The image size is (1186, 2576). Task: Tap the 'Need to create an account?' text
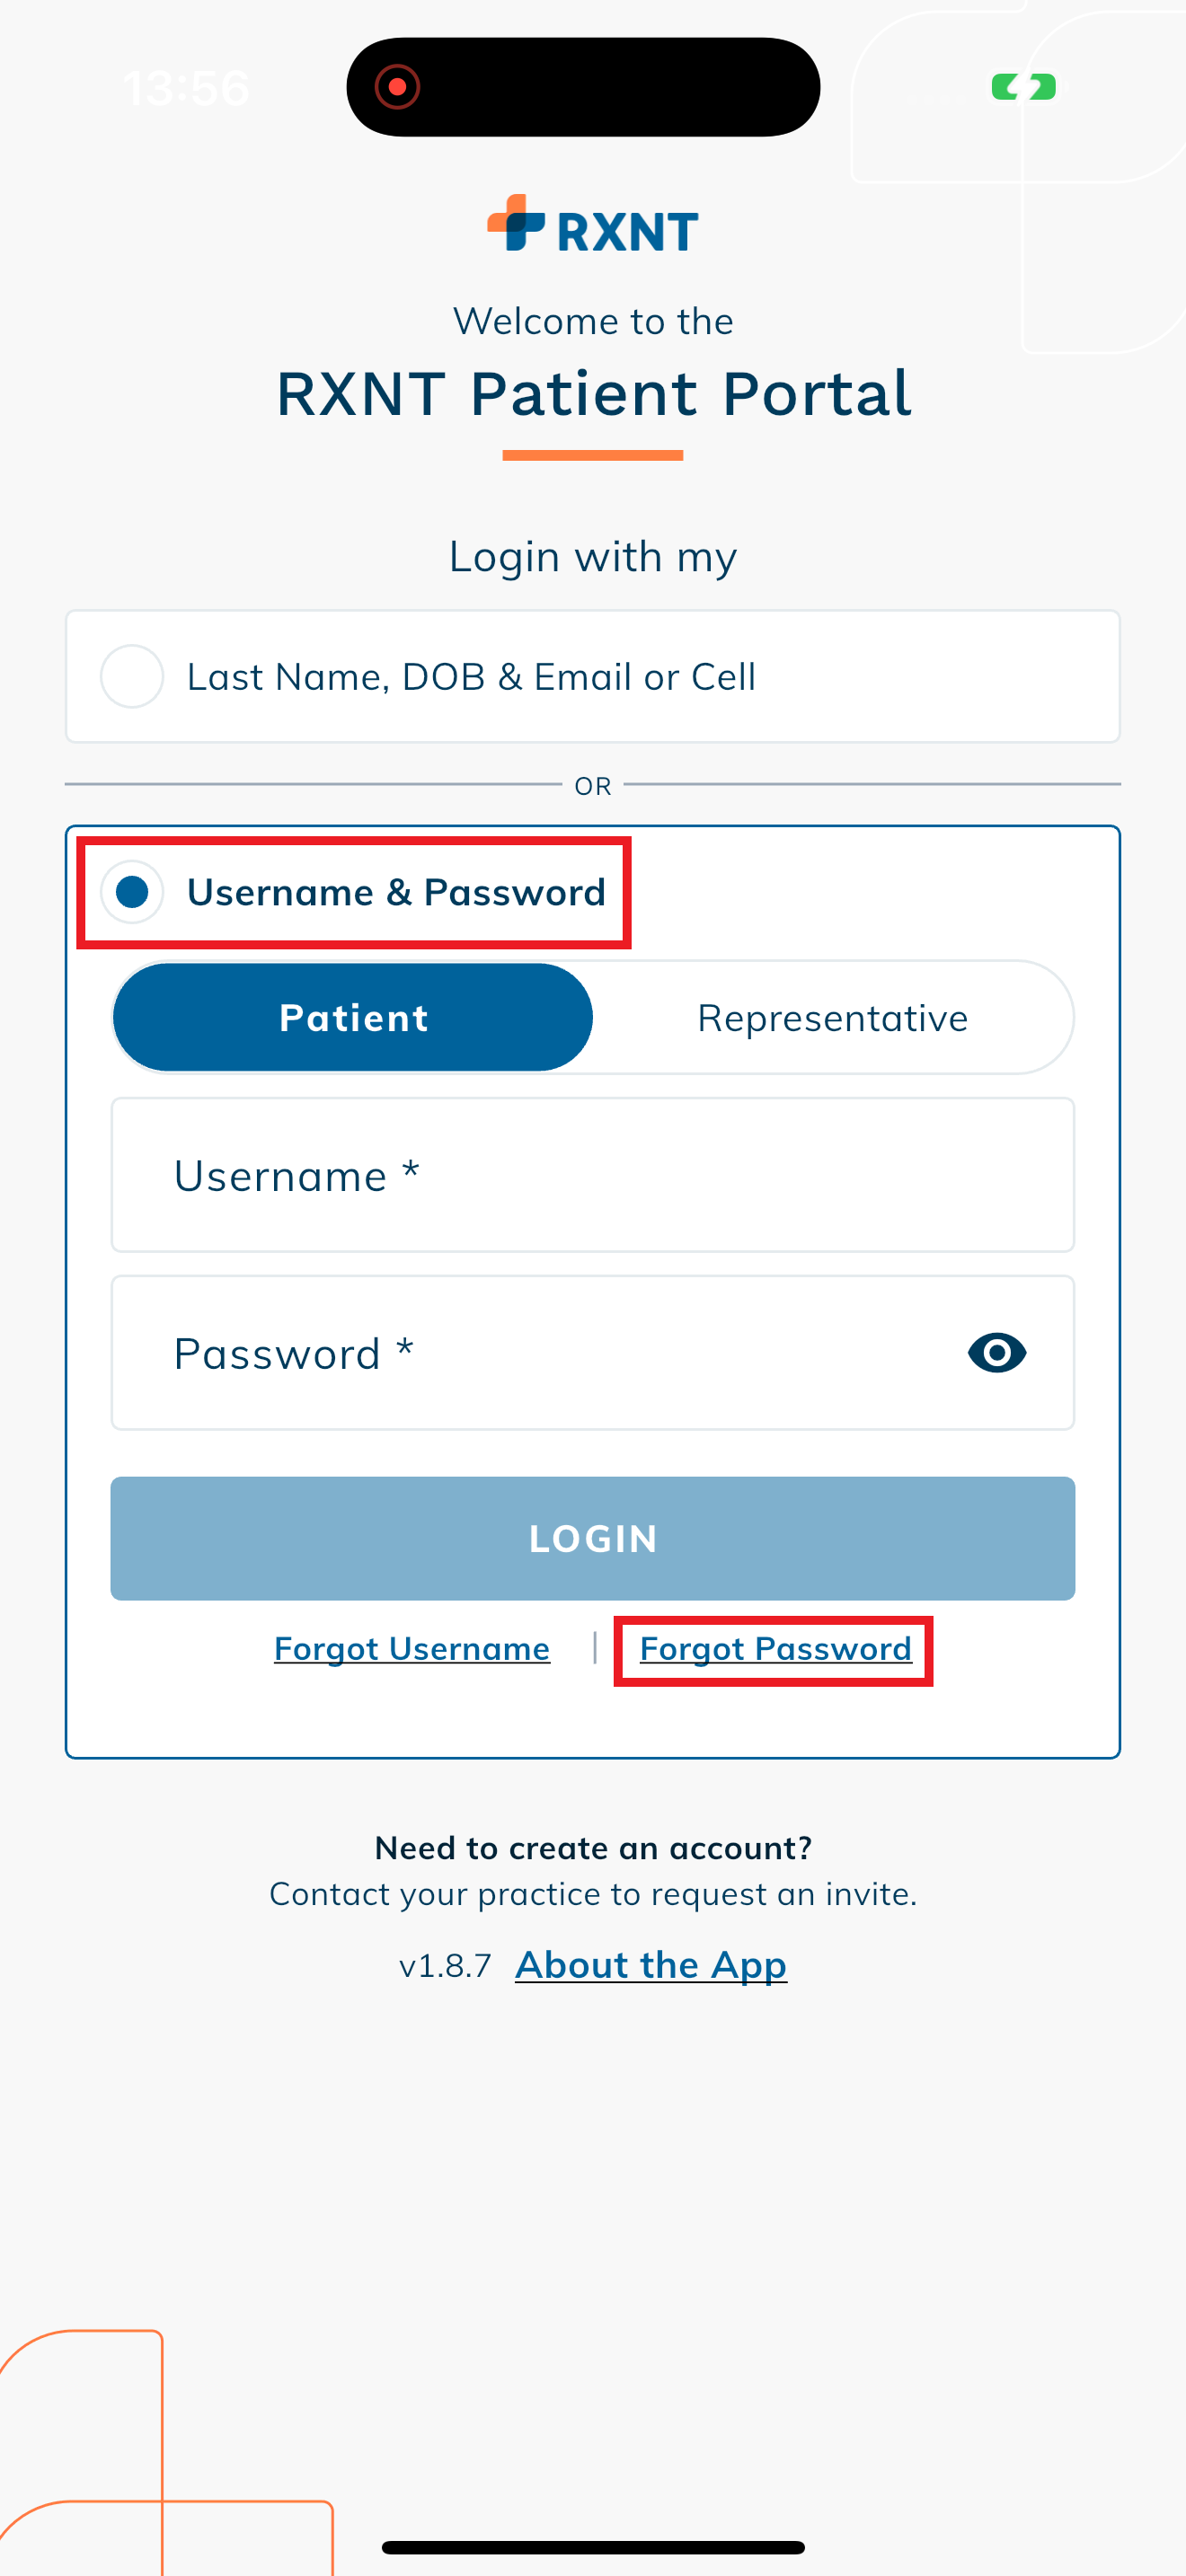pos(593,1848)
